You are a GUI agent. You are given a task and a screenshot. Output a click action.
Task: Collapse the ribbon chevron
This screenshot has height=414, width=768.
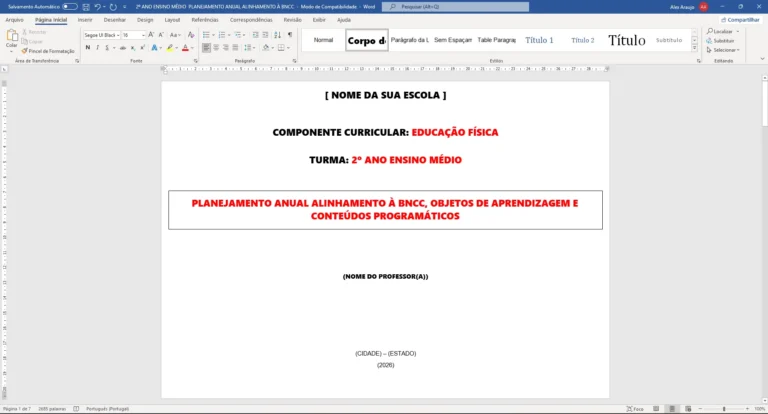tap(762, 59)
